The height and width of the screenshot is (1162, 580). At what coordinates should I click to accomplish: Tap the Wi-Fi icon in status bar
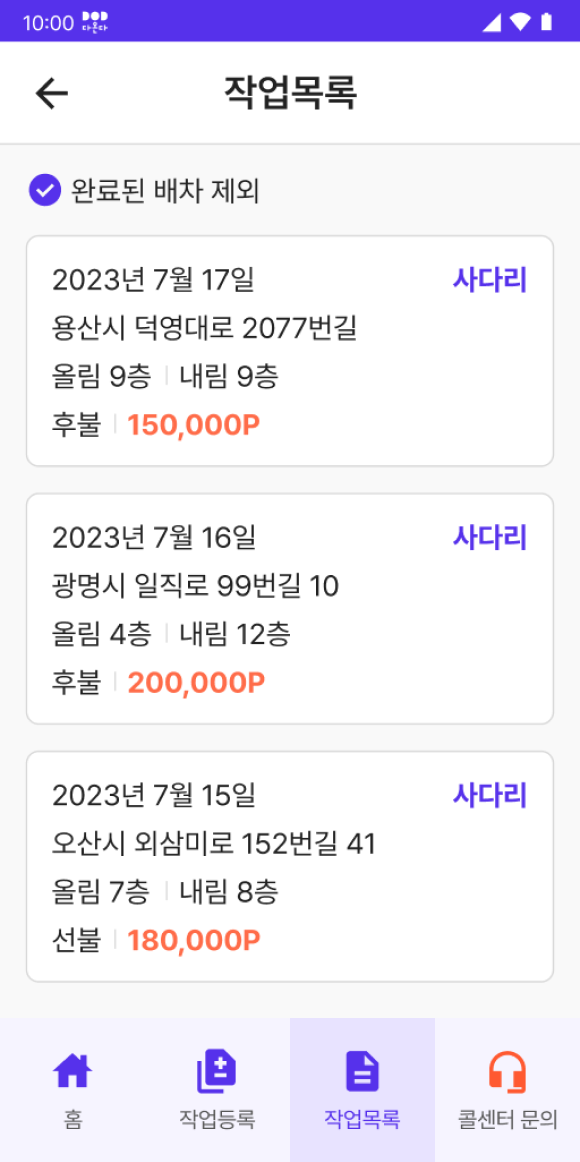click(x=520, y=22)
